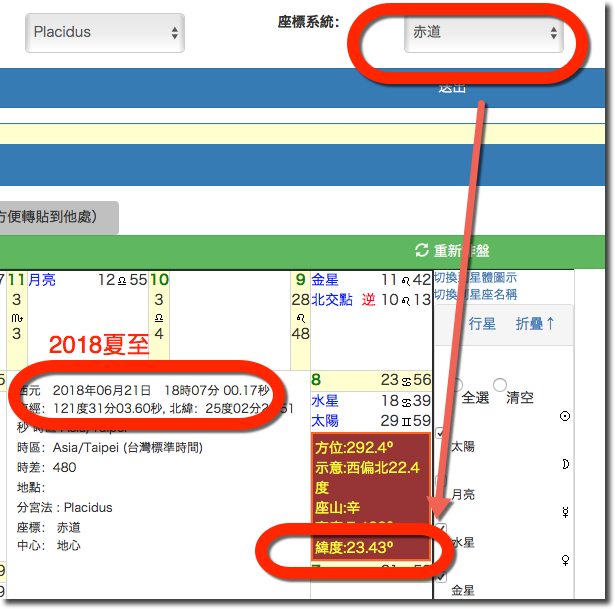This screenshot has width=615, height=609.
Task: Click the 太陽 link in house 8
Action: 325,421
